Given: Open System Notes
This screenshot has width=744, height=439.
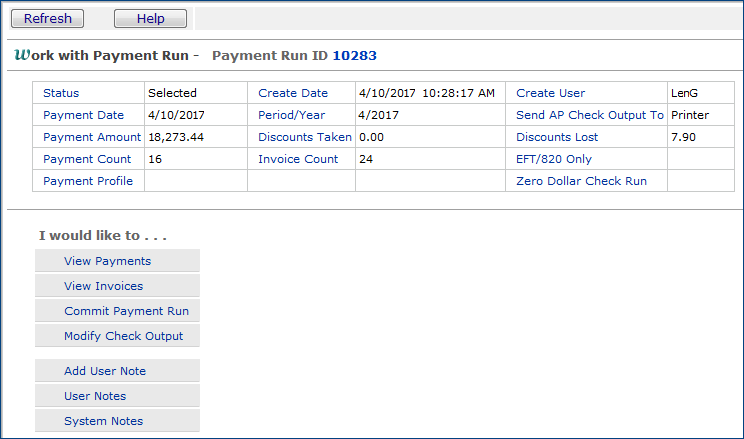Looking at the screenshot, I should tap(103, 421).
